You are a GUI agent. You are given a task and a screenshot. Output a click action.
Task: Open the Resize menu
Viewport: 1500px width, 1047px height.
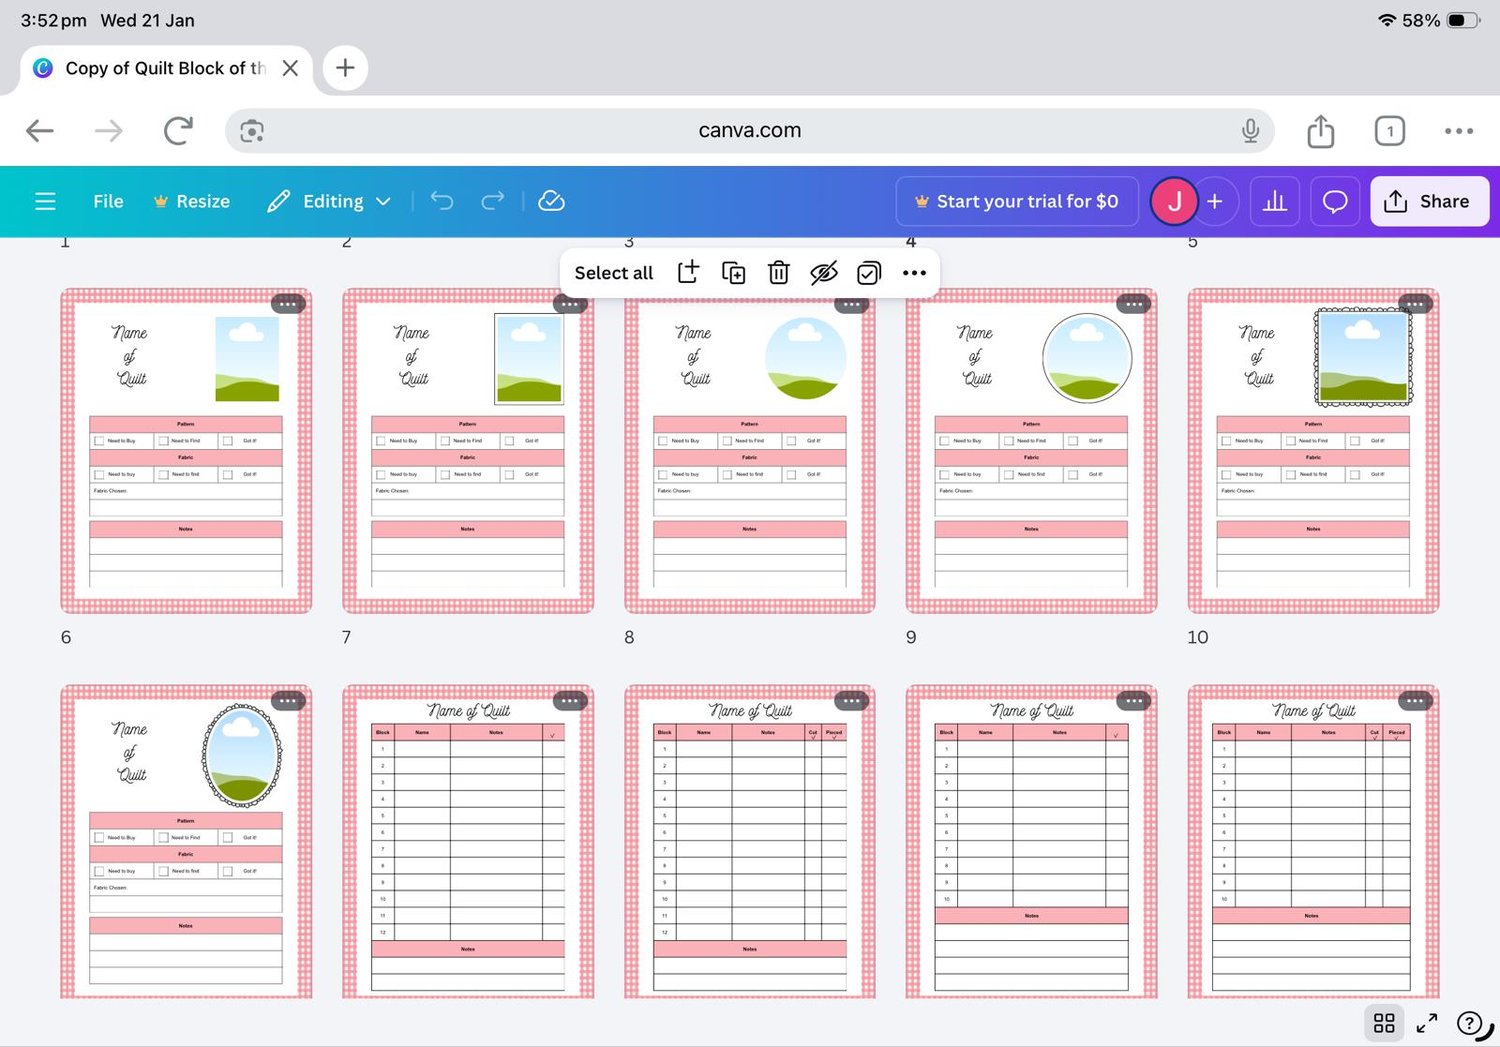point(192,201)
